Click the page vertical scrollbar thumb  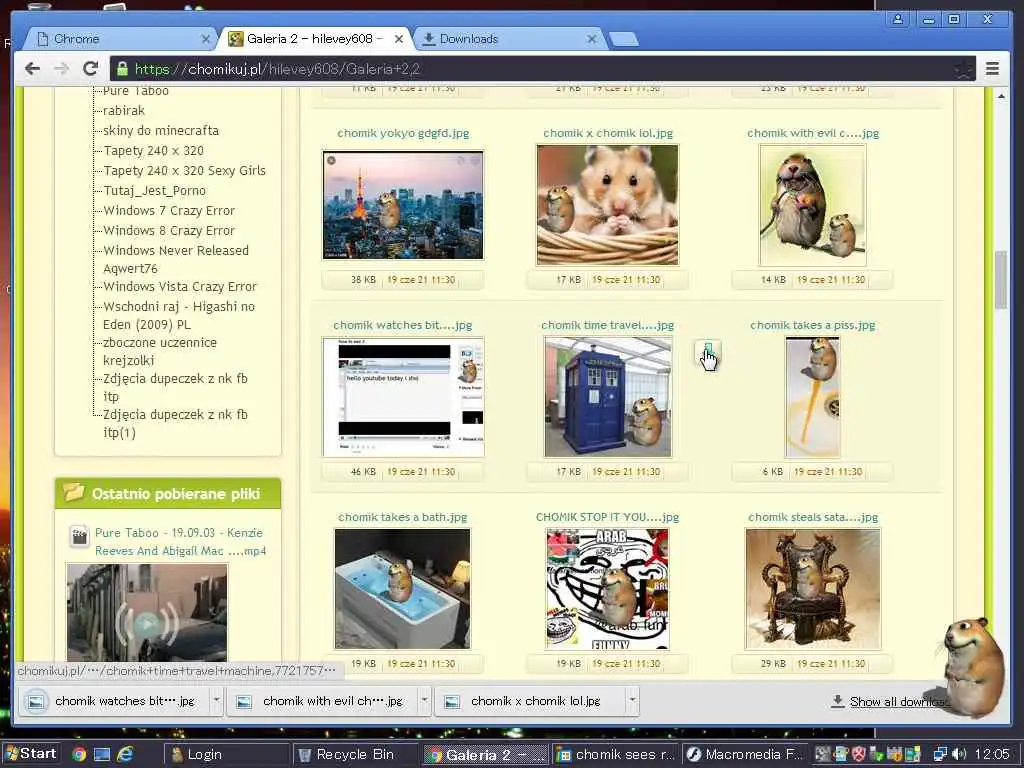tap(1000, 280)
